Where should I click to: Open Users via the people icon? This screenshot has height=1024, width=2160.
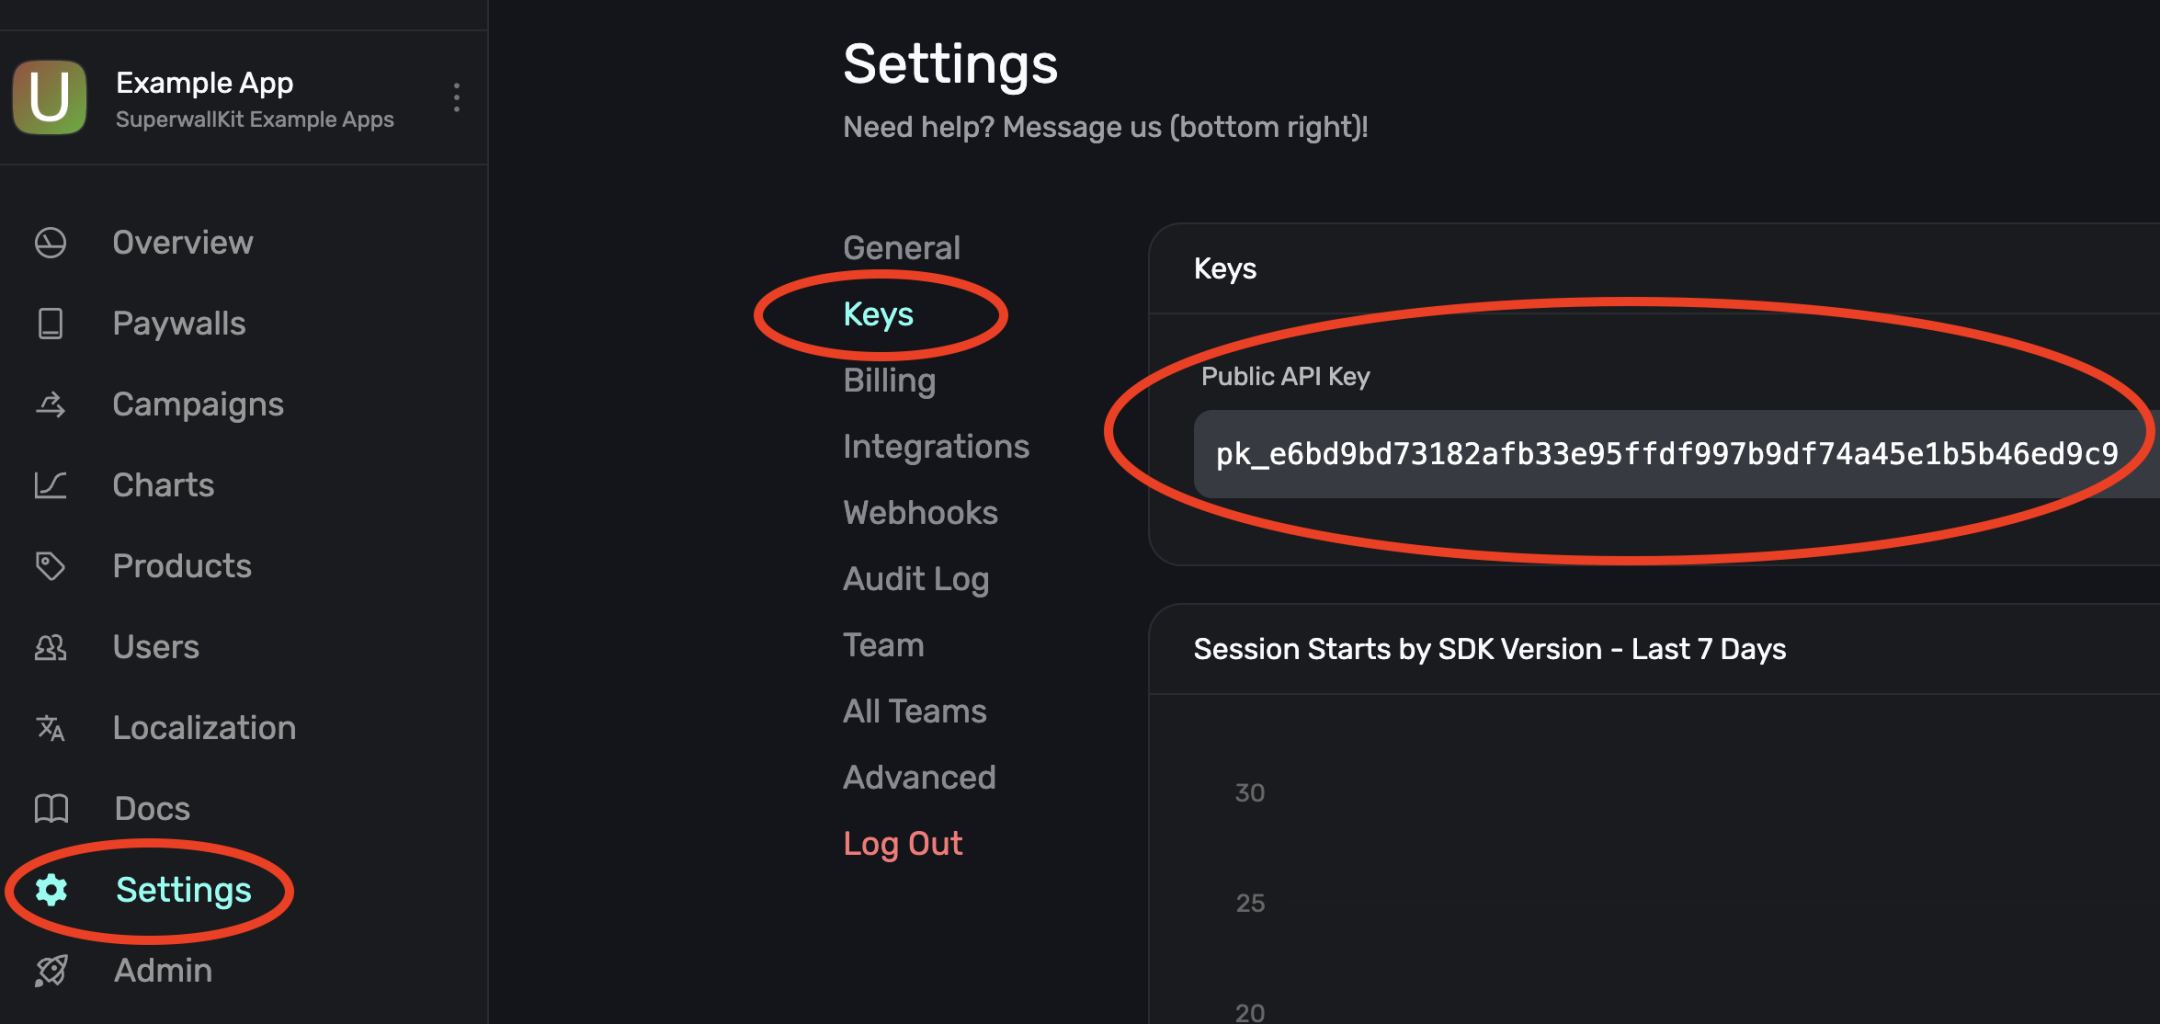(50, 647)
